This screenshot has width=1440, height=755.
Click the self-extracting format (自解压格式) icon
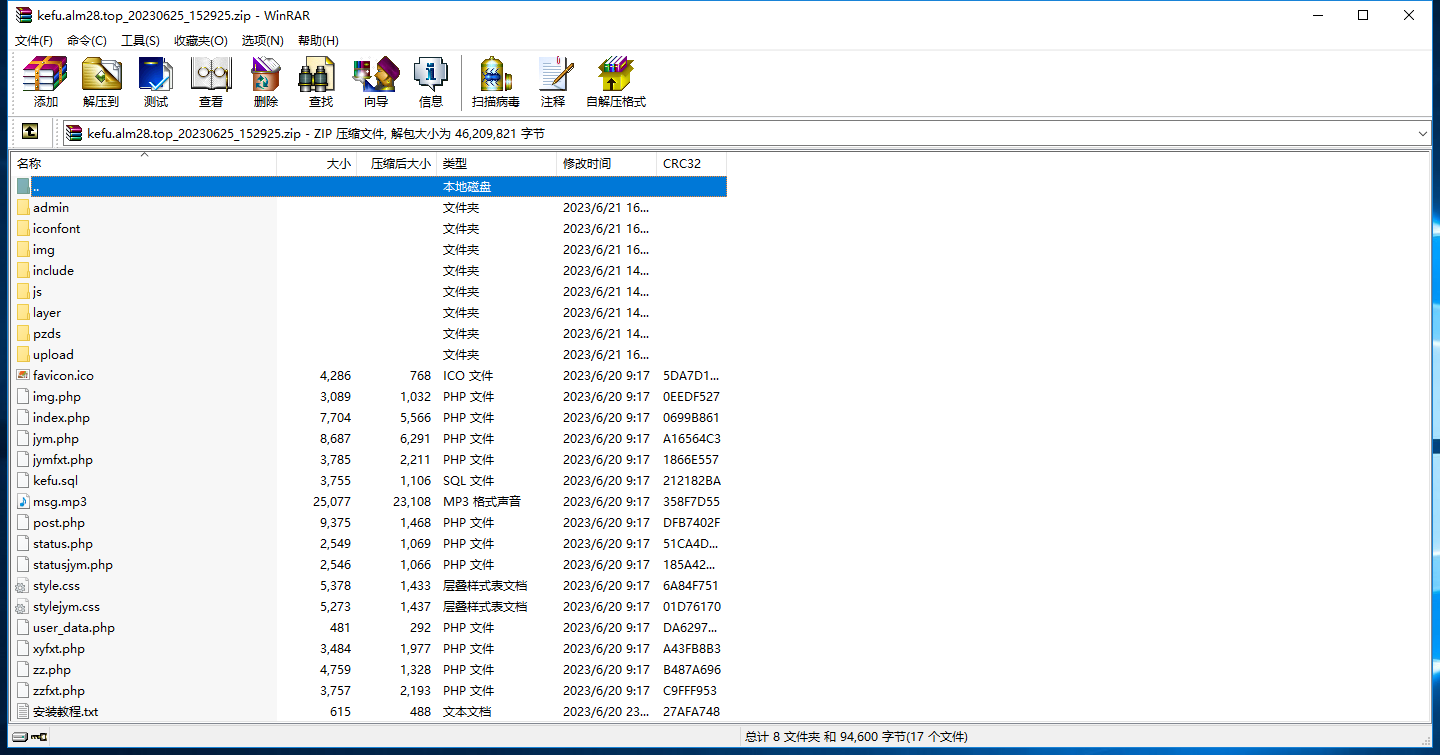click(x=615, y=82)
